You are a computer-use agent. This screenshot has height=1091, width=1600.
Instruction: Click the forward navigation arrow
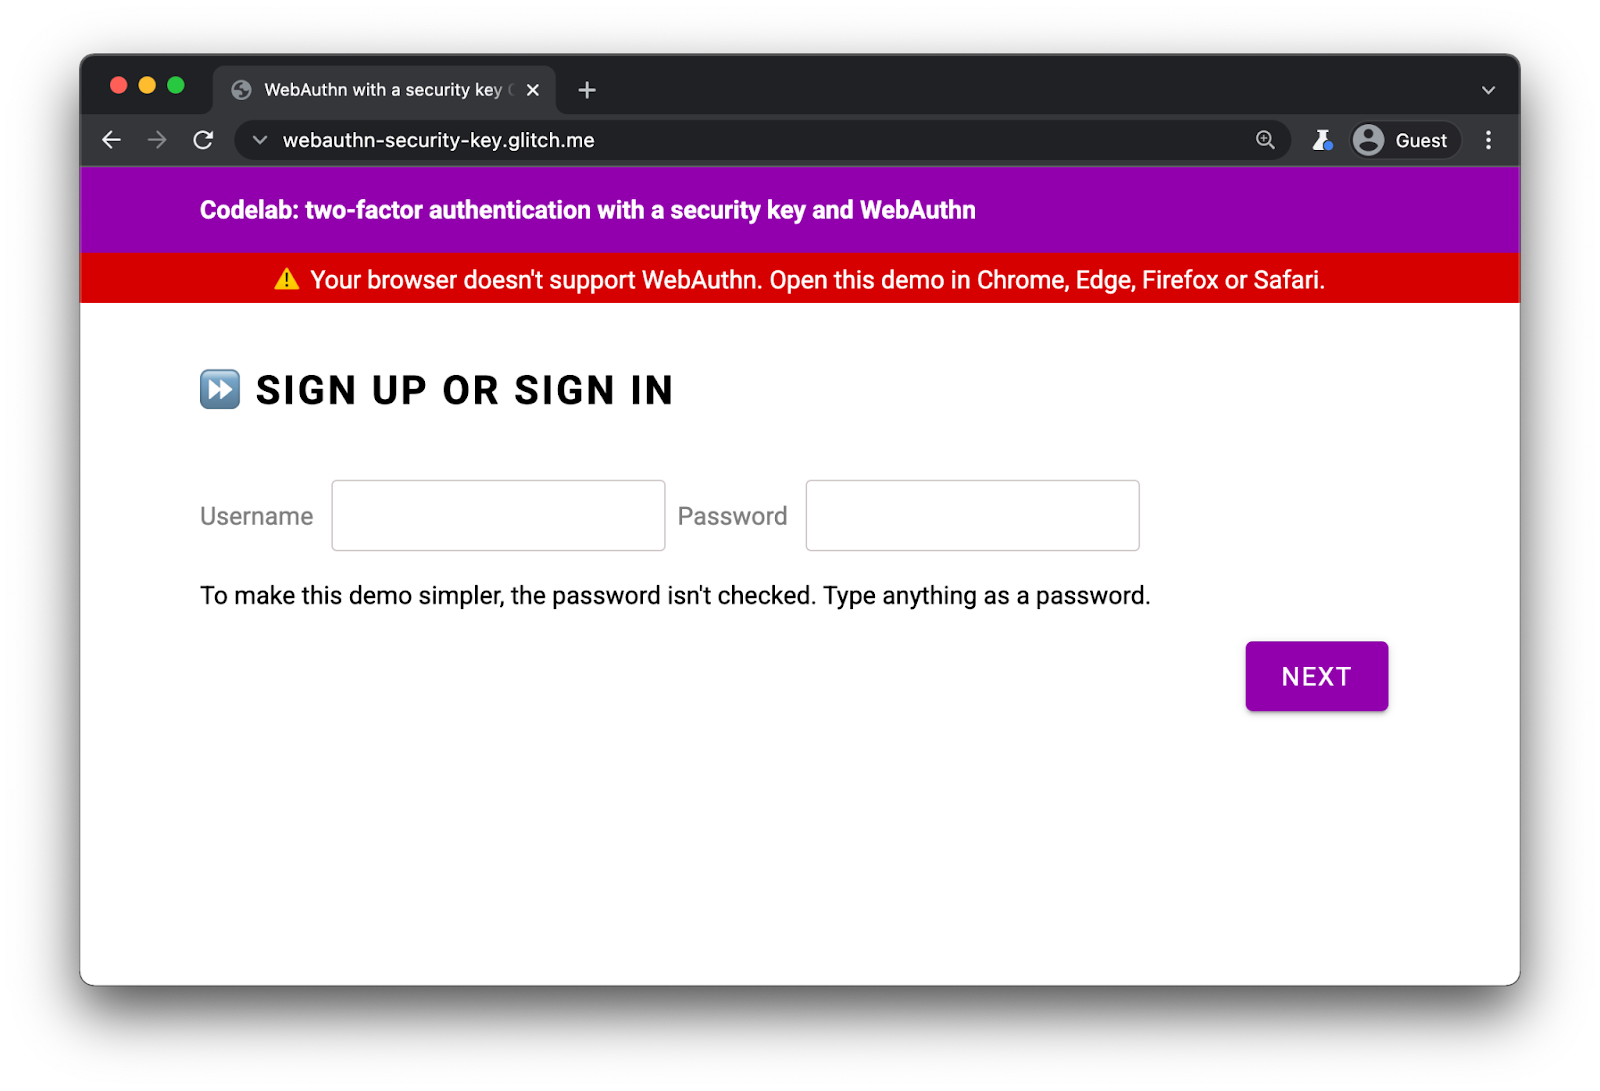click(x=157, y=140)
